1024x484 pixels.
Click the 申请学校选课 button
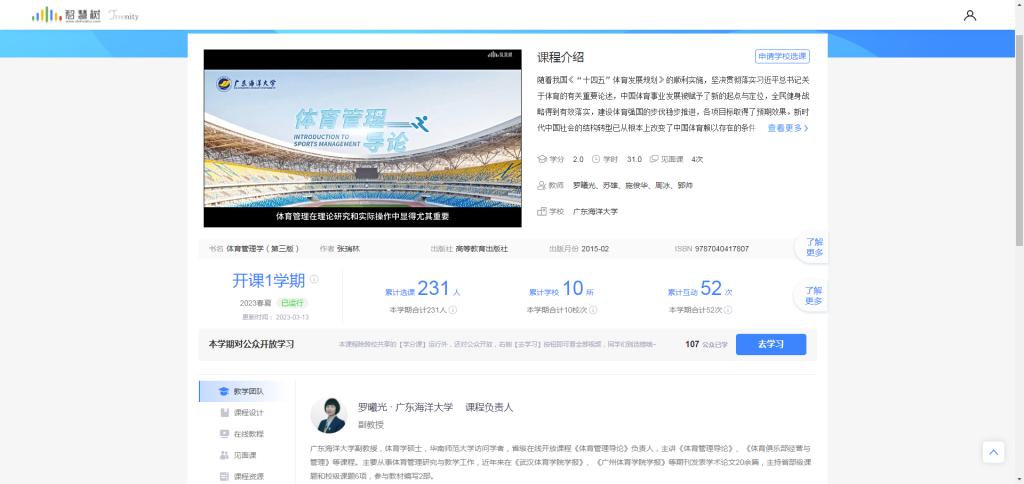pyautogui.click(x=782, y=57)
